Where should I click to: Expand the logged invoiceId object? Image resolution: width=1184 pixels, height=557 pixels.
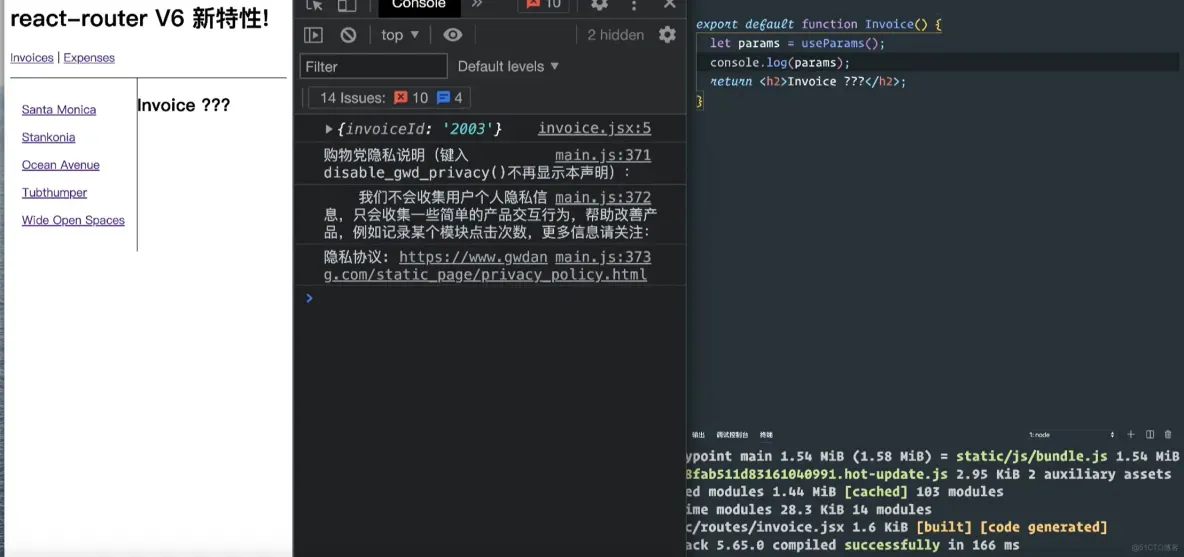point(329,129)
